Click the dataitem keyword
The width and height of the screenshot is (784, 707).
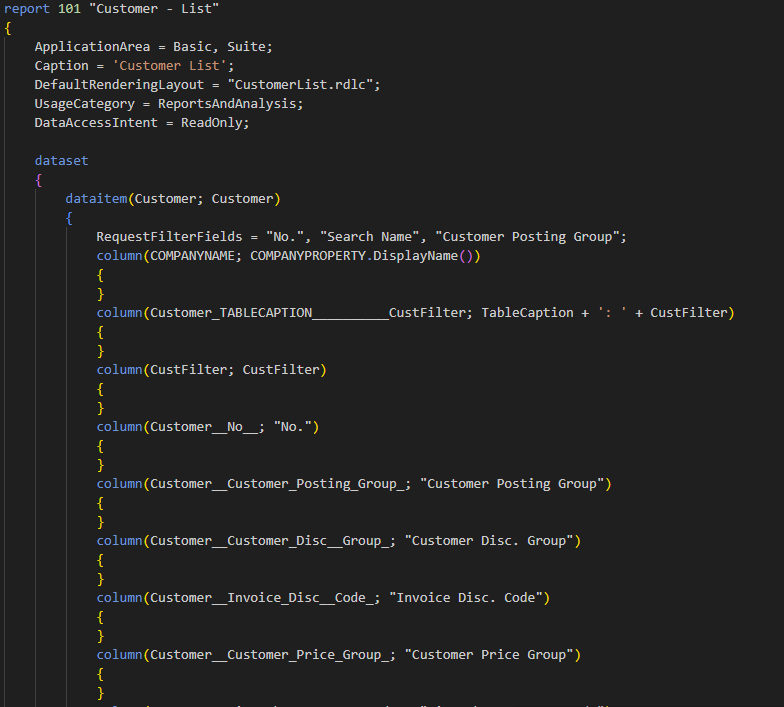coord(96,199)
